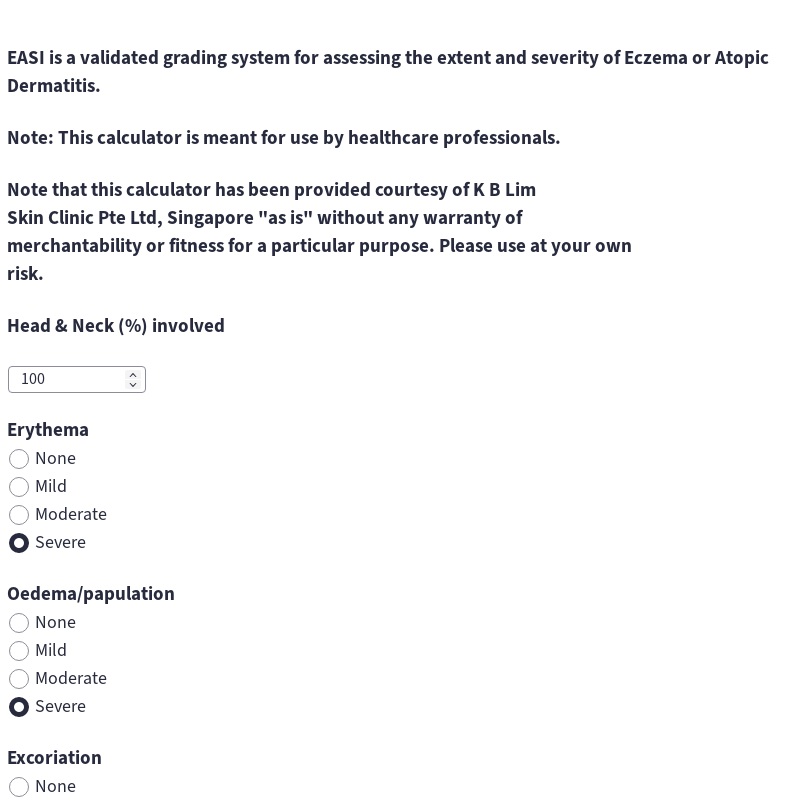The height and width of the screenshot is (800, 800).
Task: Click the warranty disclaimer paragraph
Action: pos(319,232)
